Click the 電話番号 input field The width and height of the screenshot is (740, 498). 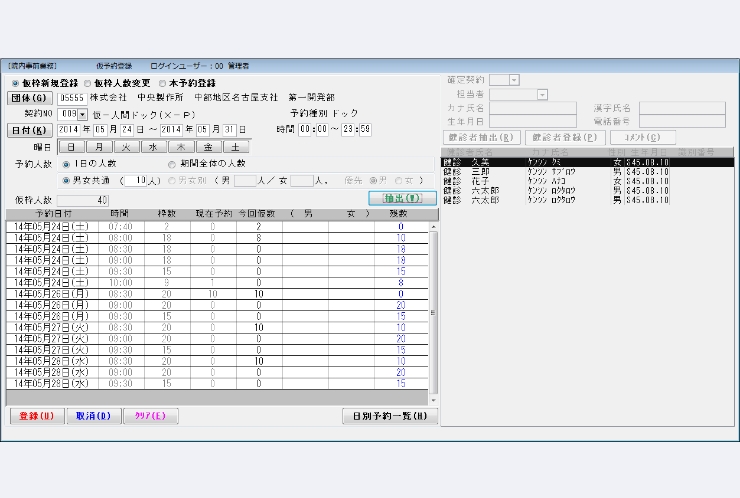click(x=682, y=121)
